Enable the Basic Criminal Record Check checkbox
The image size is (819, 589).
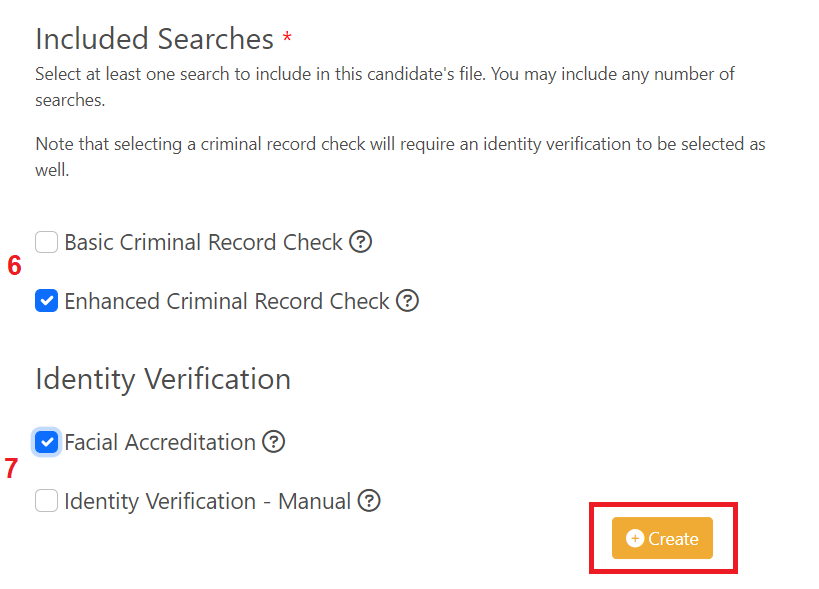point(46,242)
